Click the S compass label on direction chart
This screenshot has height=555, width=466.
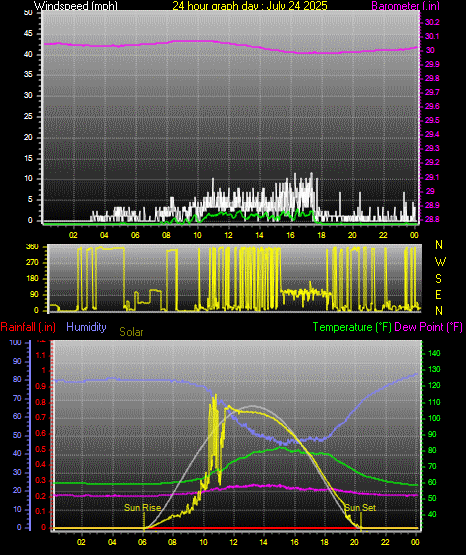pos(438,279)
